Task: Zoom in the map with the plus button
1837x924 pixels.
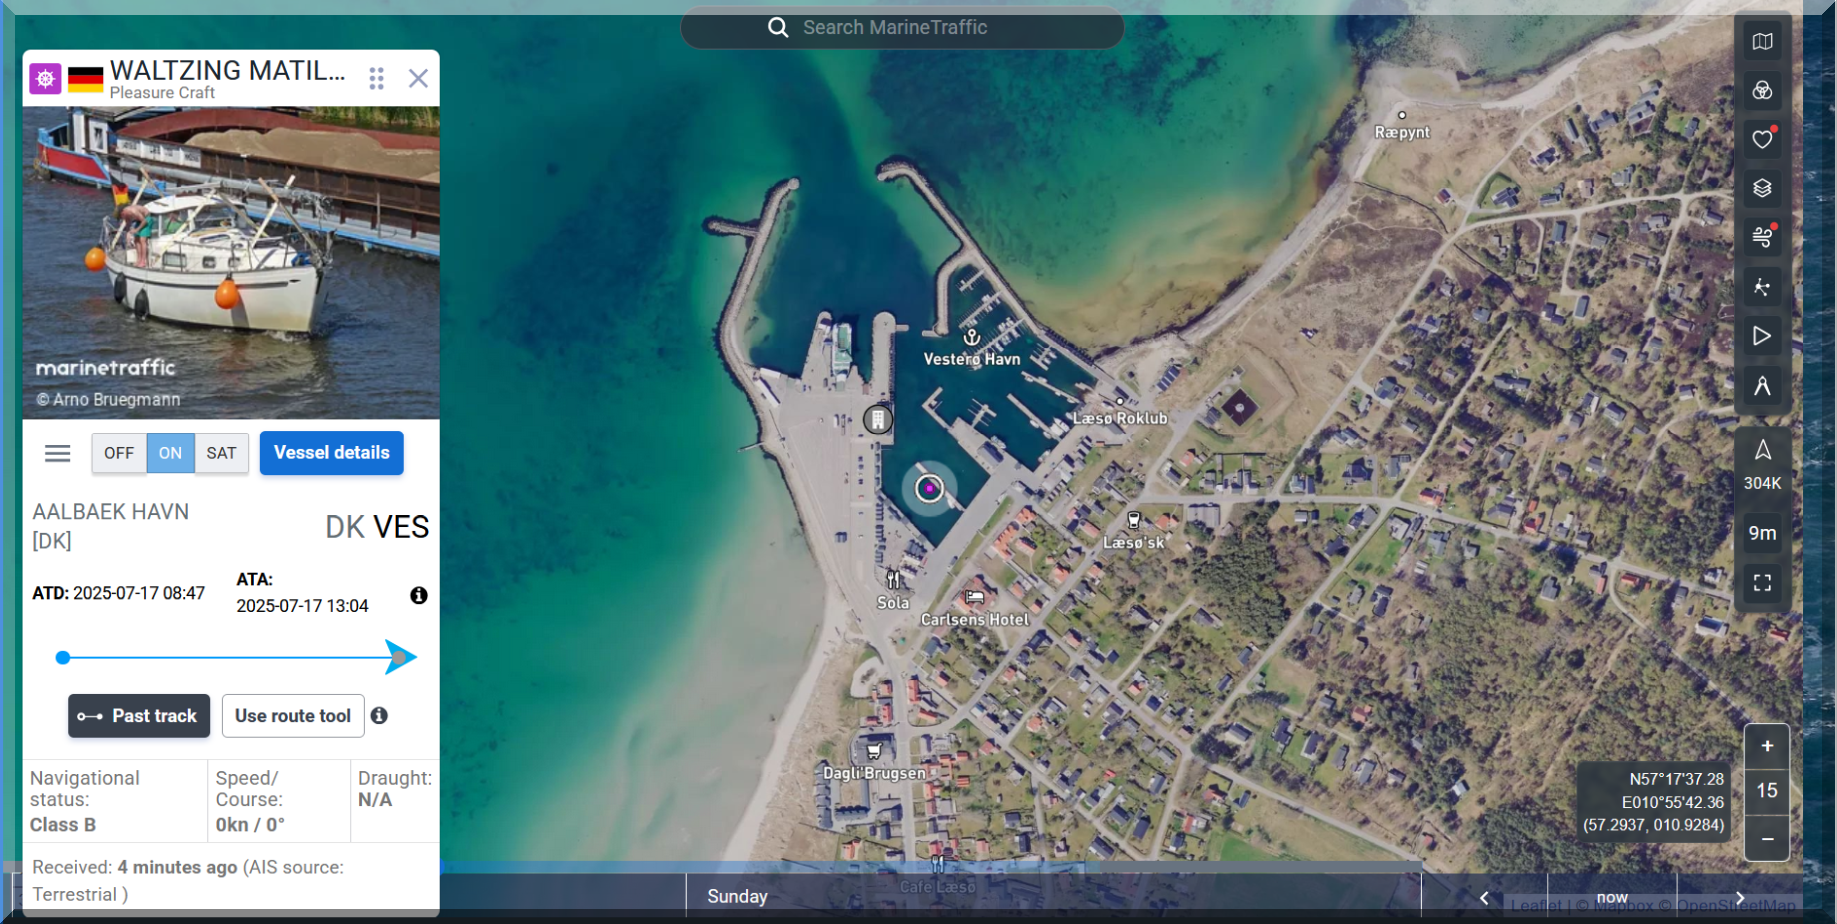Action: click(x=1767, y=746)
